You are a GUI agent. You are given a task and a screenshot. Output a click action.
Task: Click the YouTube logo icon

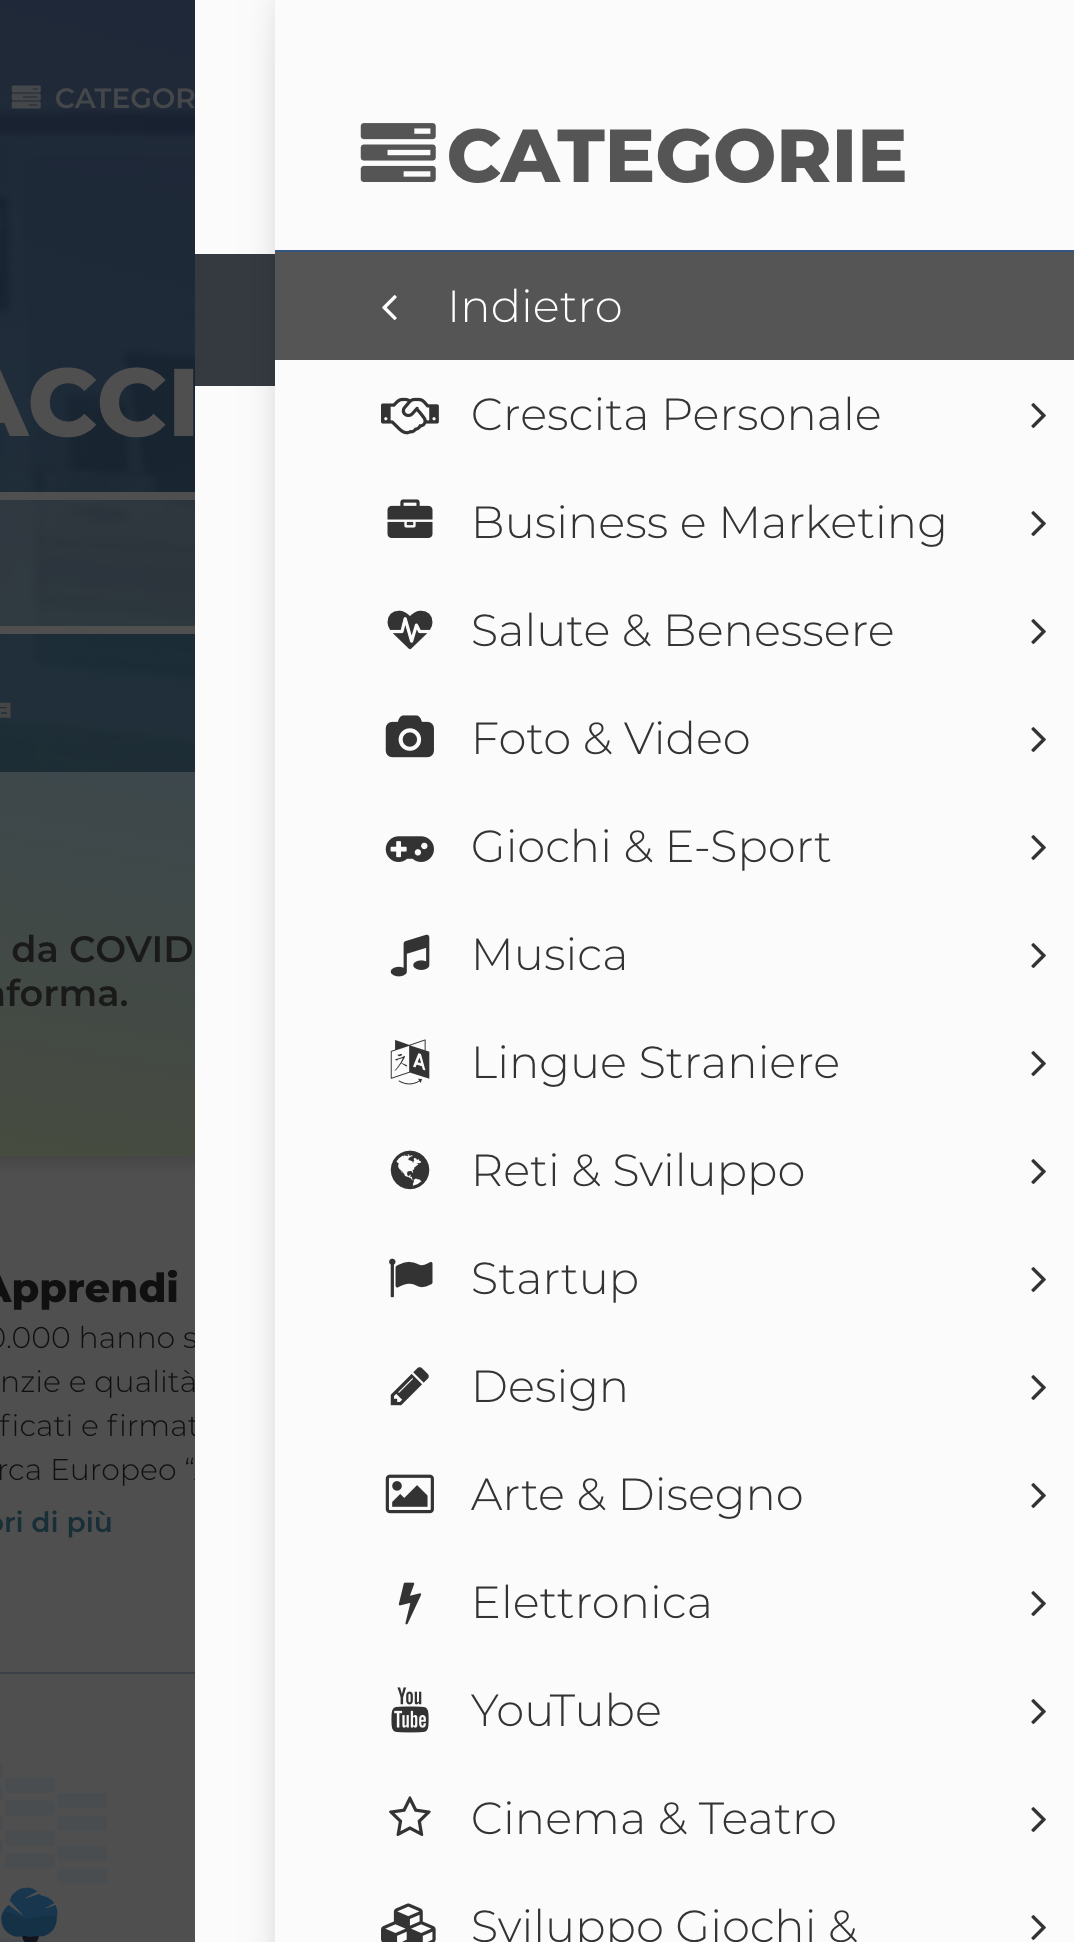coord(410,1710)
